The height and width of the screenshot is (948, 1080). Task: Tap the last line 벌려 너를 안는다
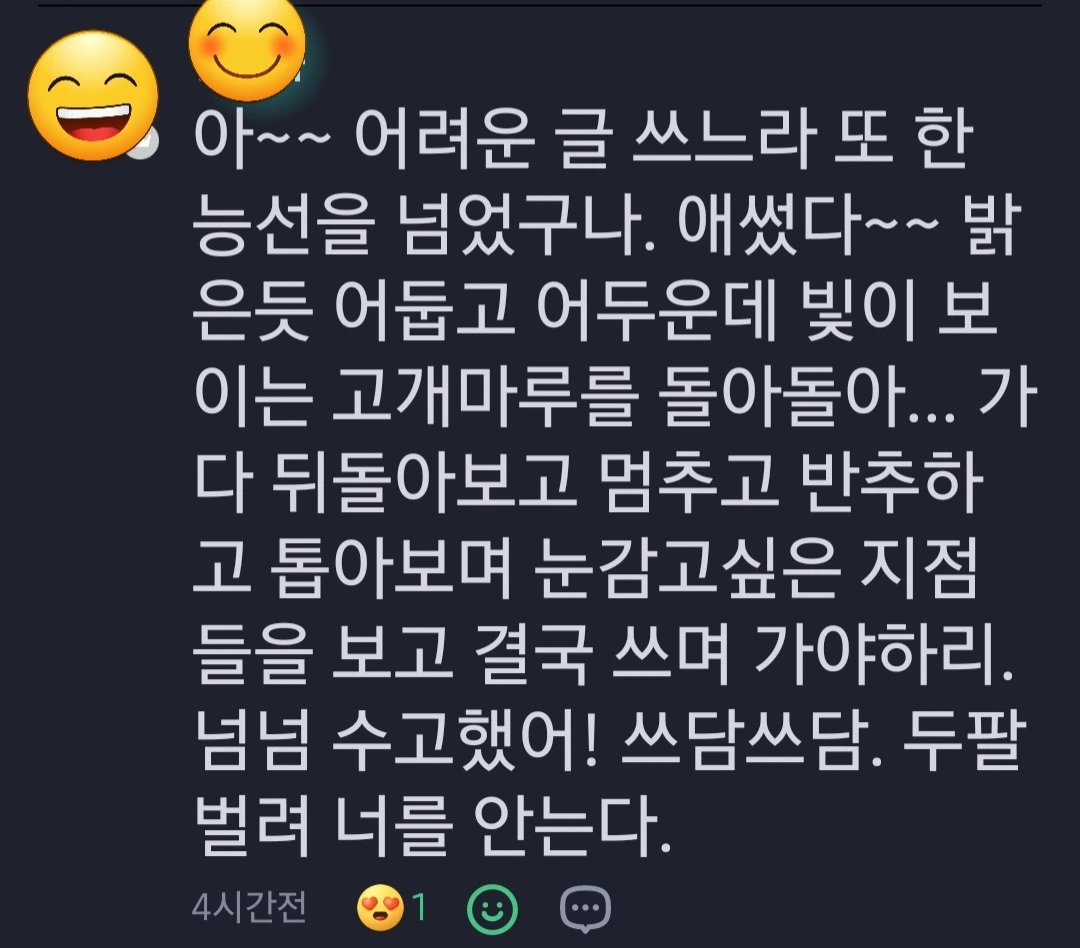point(433,824)
